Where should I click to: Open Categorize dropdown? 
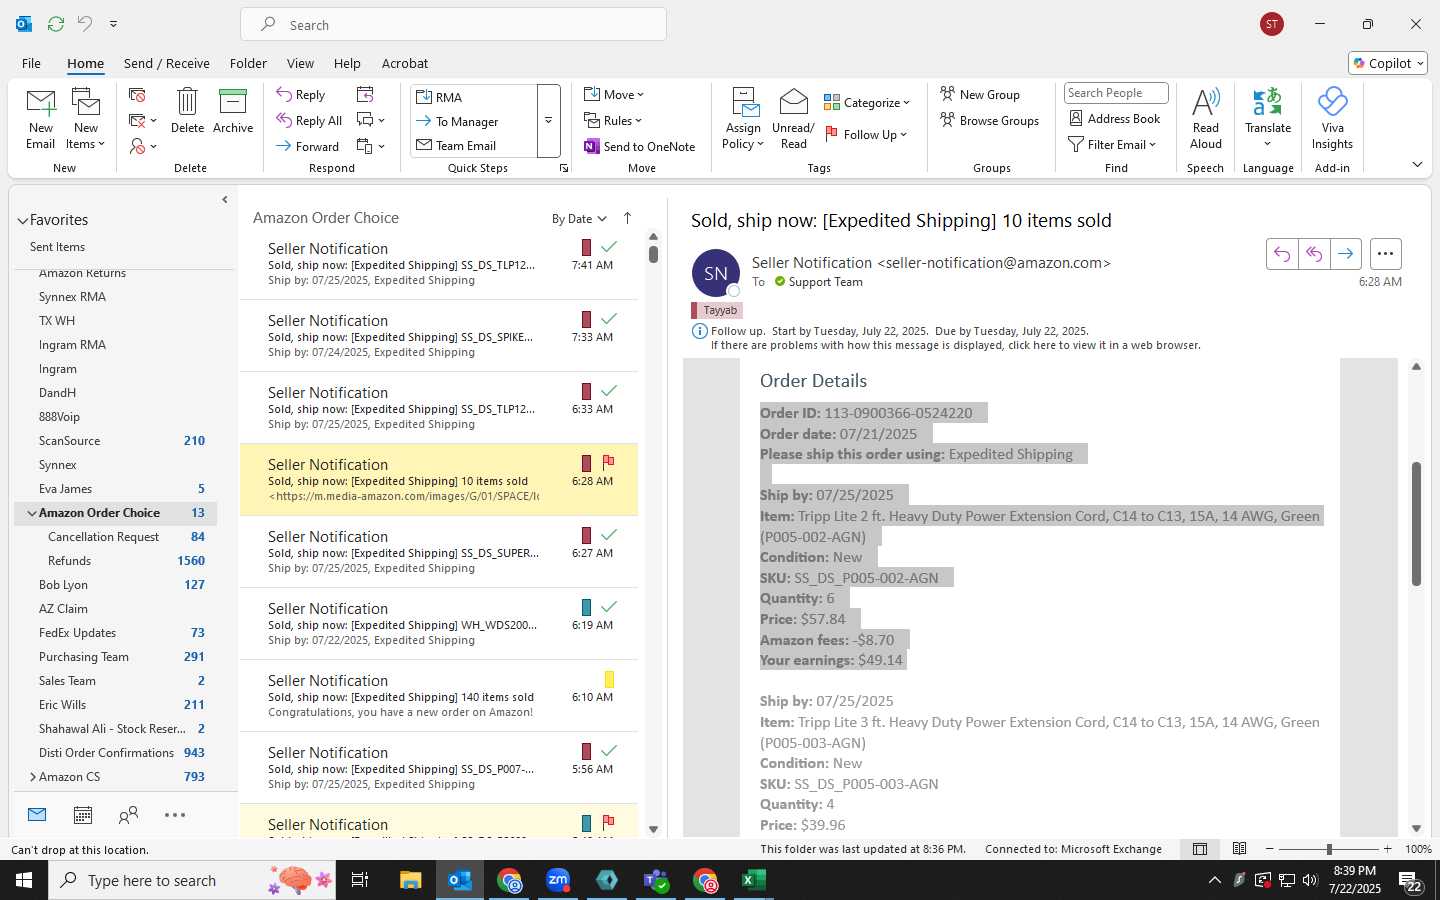[x=867, y=102]
